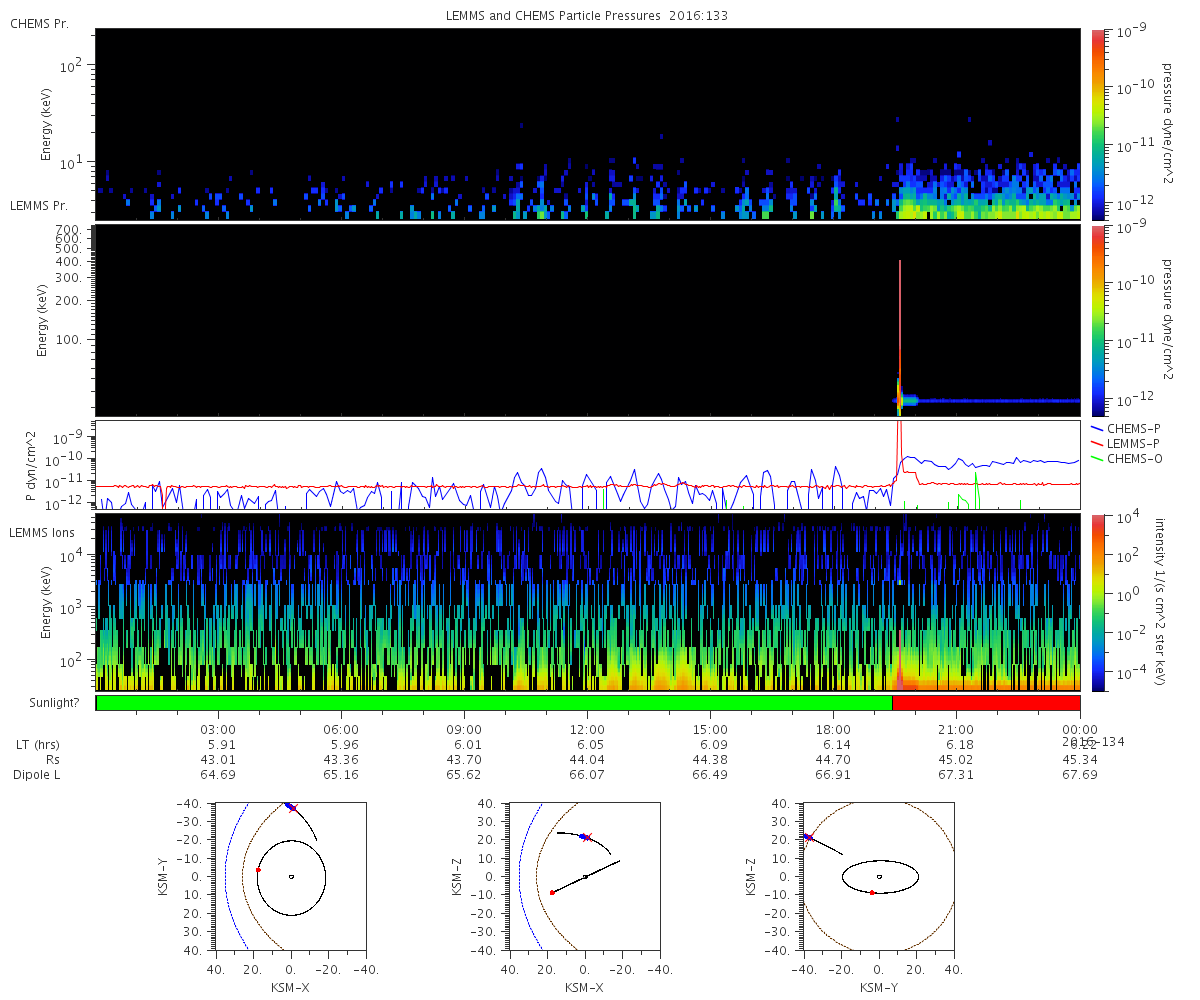
Task: Click the LEMMS Ions intensity color bar
Action: pos(1098,602)
